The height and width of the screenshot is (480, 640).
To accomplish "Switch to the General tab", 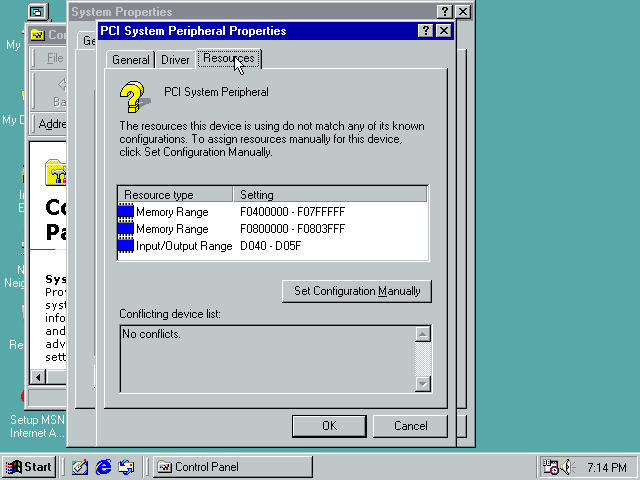I will tap(131, 60).
